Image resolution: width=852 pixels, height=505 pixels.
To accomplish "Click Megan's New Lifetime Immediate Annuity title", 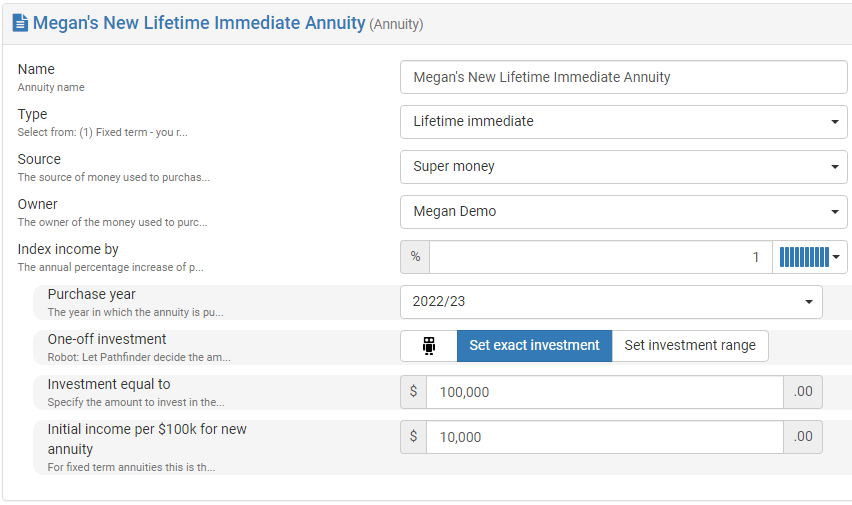I will click(x=199, y=23).
